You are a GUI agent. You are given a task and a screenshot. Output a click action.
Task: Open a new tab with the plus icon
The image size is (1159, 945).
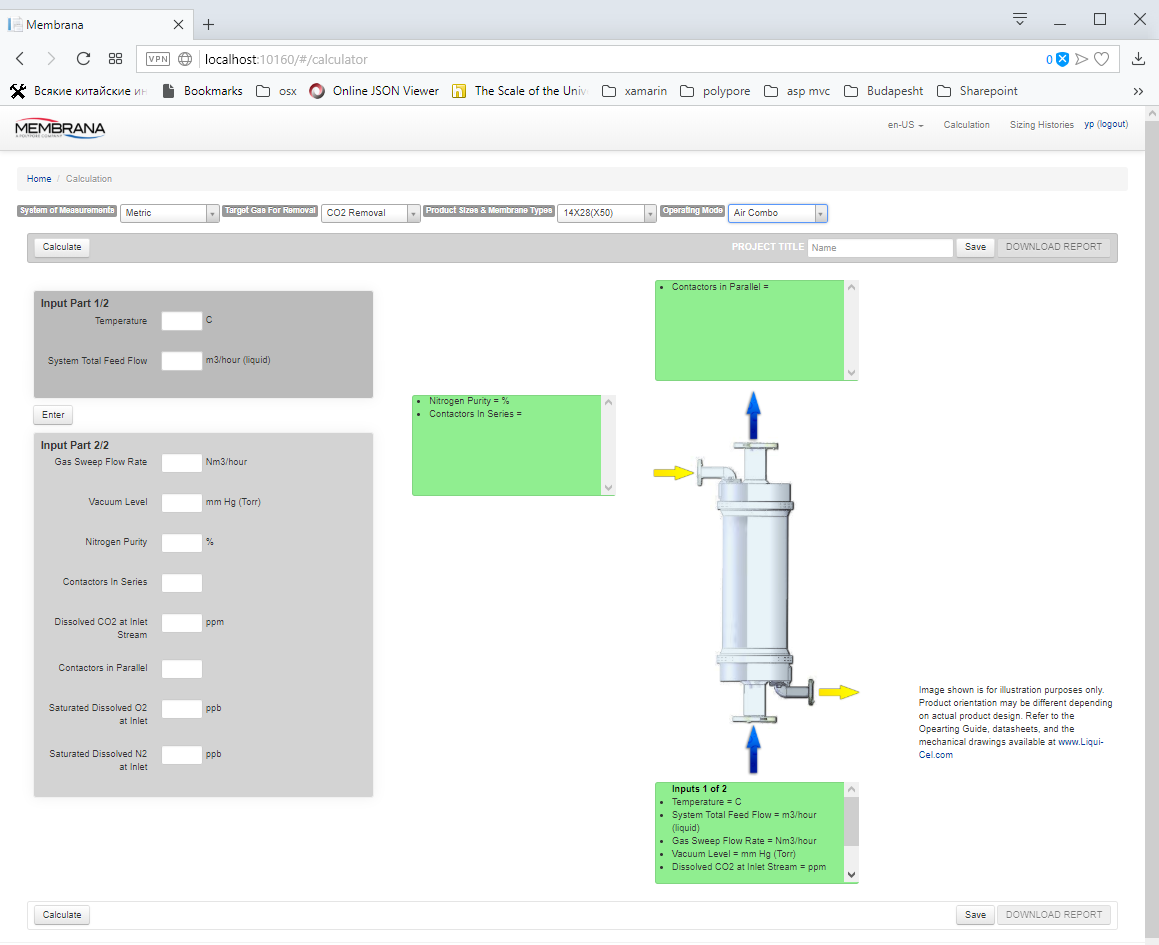point(208,24)
